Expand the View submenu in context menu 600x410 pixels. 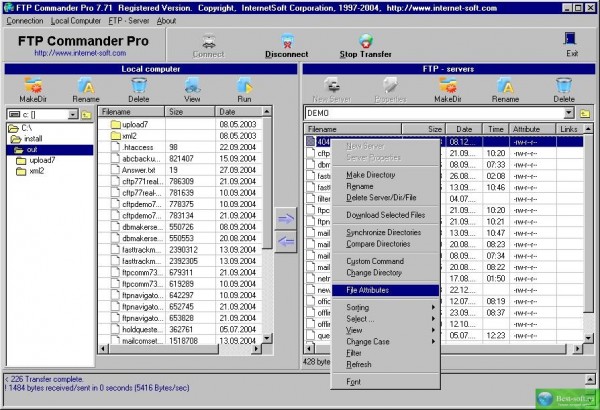pos(385,330)
